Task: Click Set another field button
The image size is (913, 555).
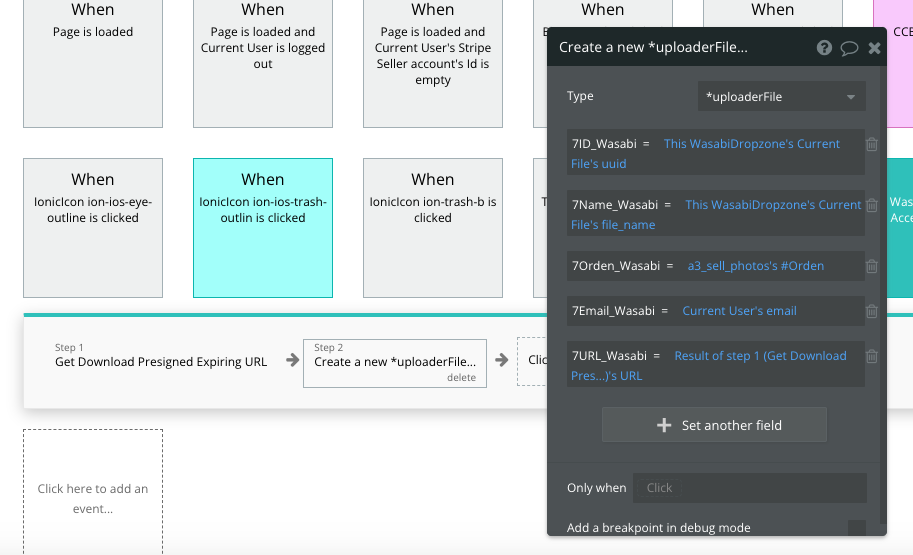Action: 714,425
